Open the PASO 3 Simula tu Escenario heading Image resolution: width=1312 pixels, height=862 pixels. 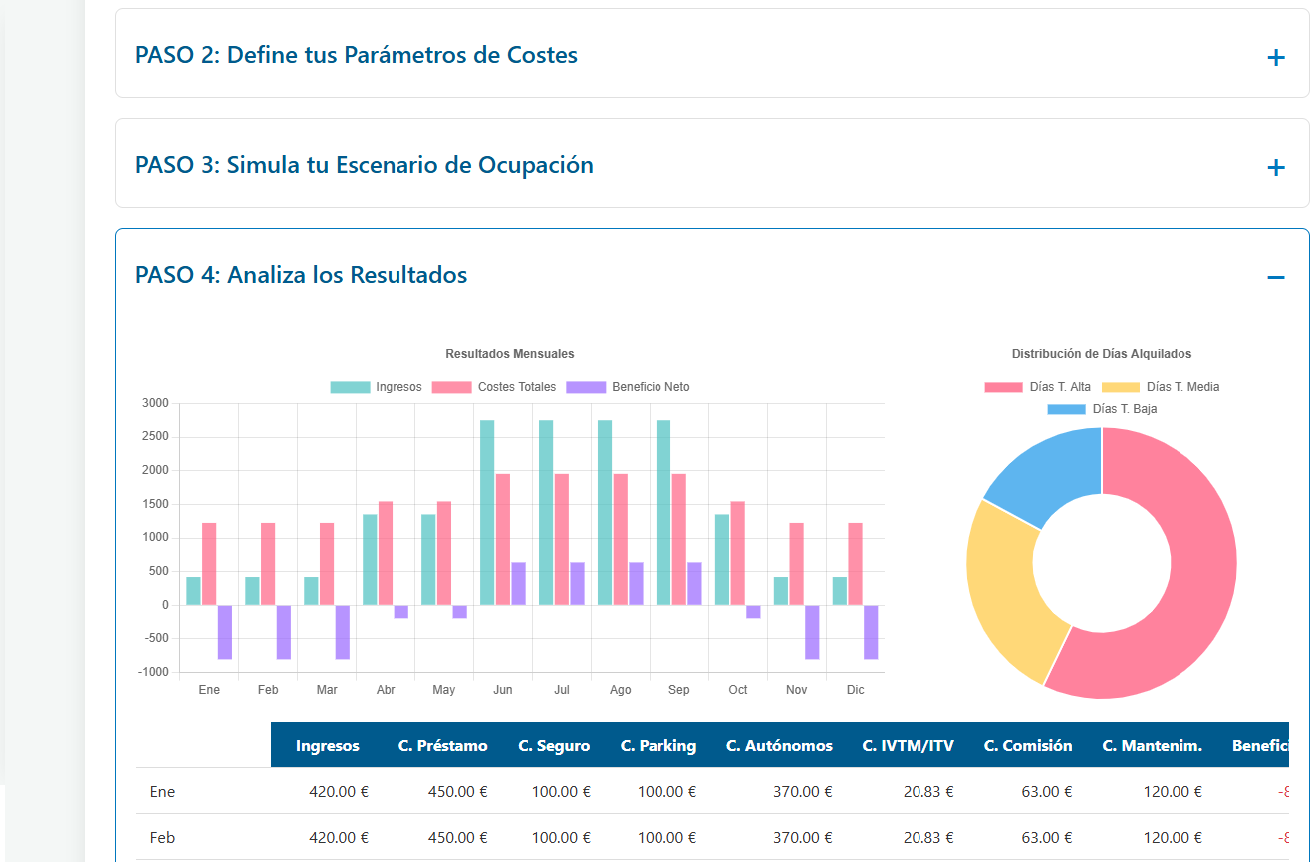tap(364, 165)
